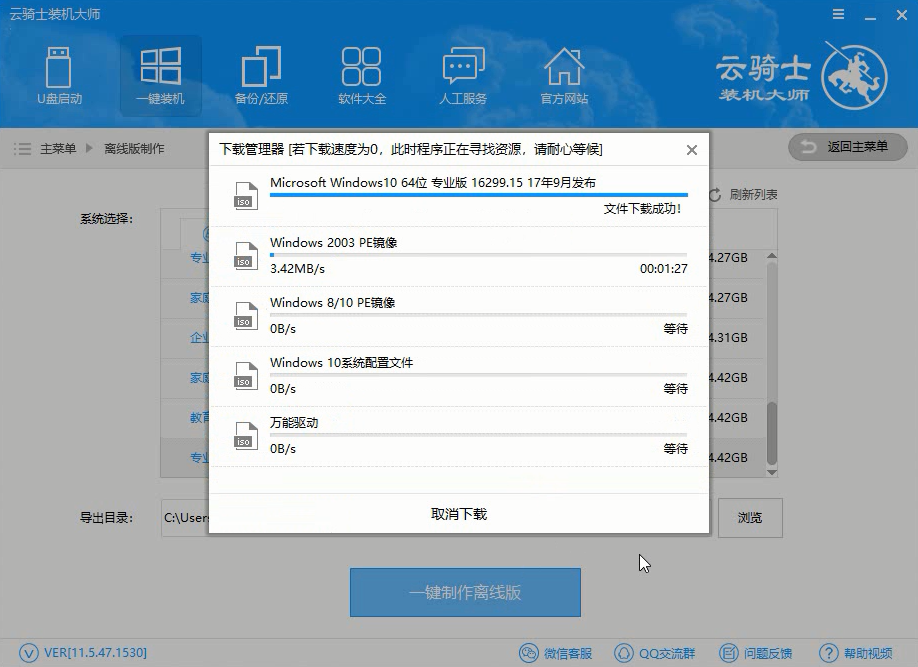Click the iso icon for Windows 8/10 PE镜像
The image size is (918, 667).
245,316
